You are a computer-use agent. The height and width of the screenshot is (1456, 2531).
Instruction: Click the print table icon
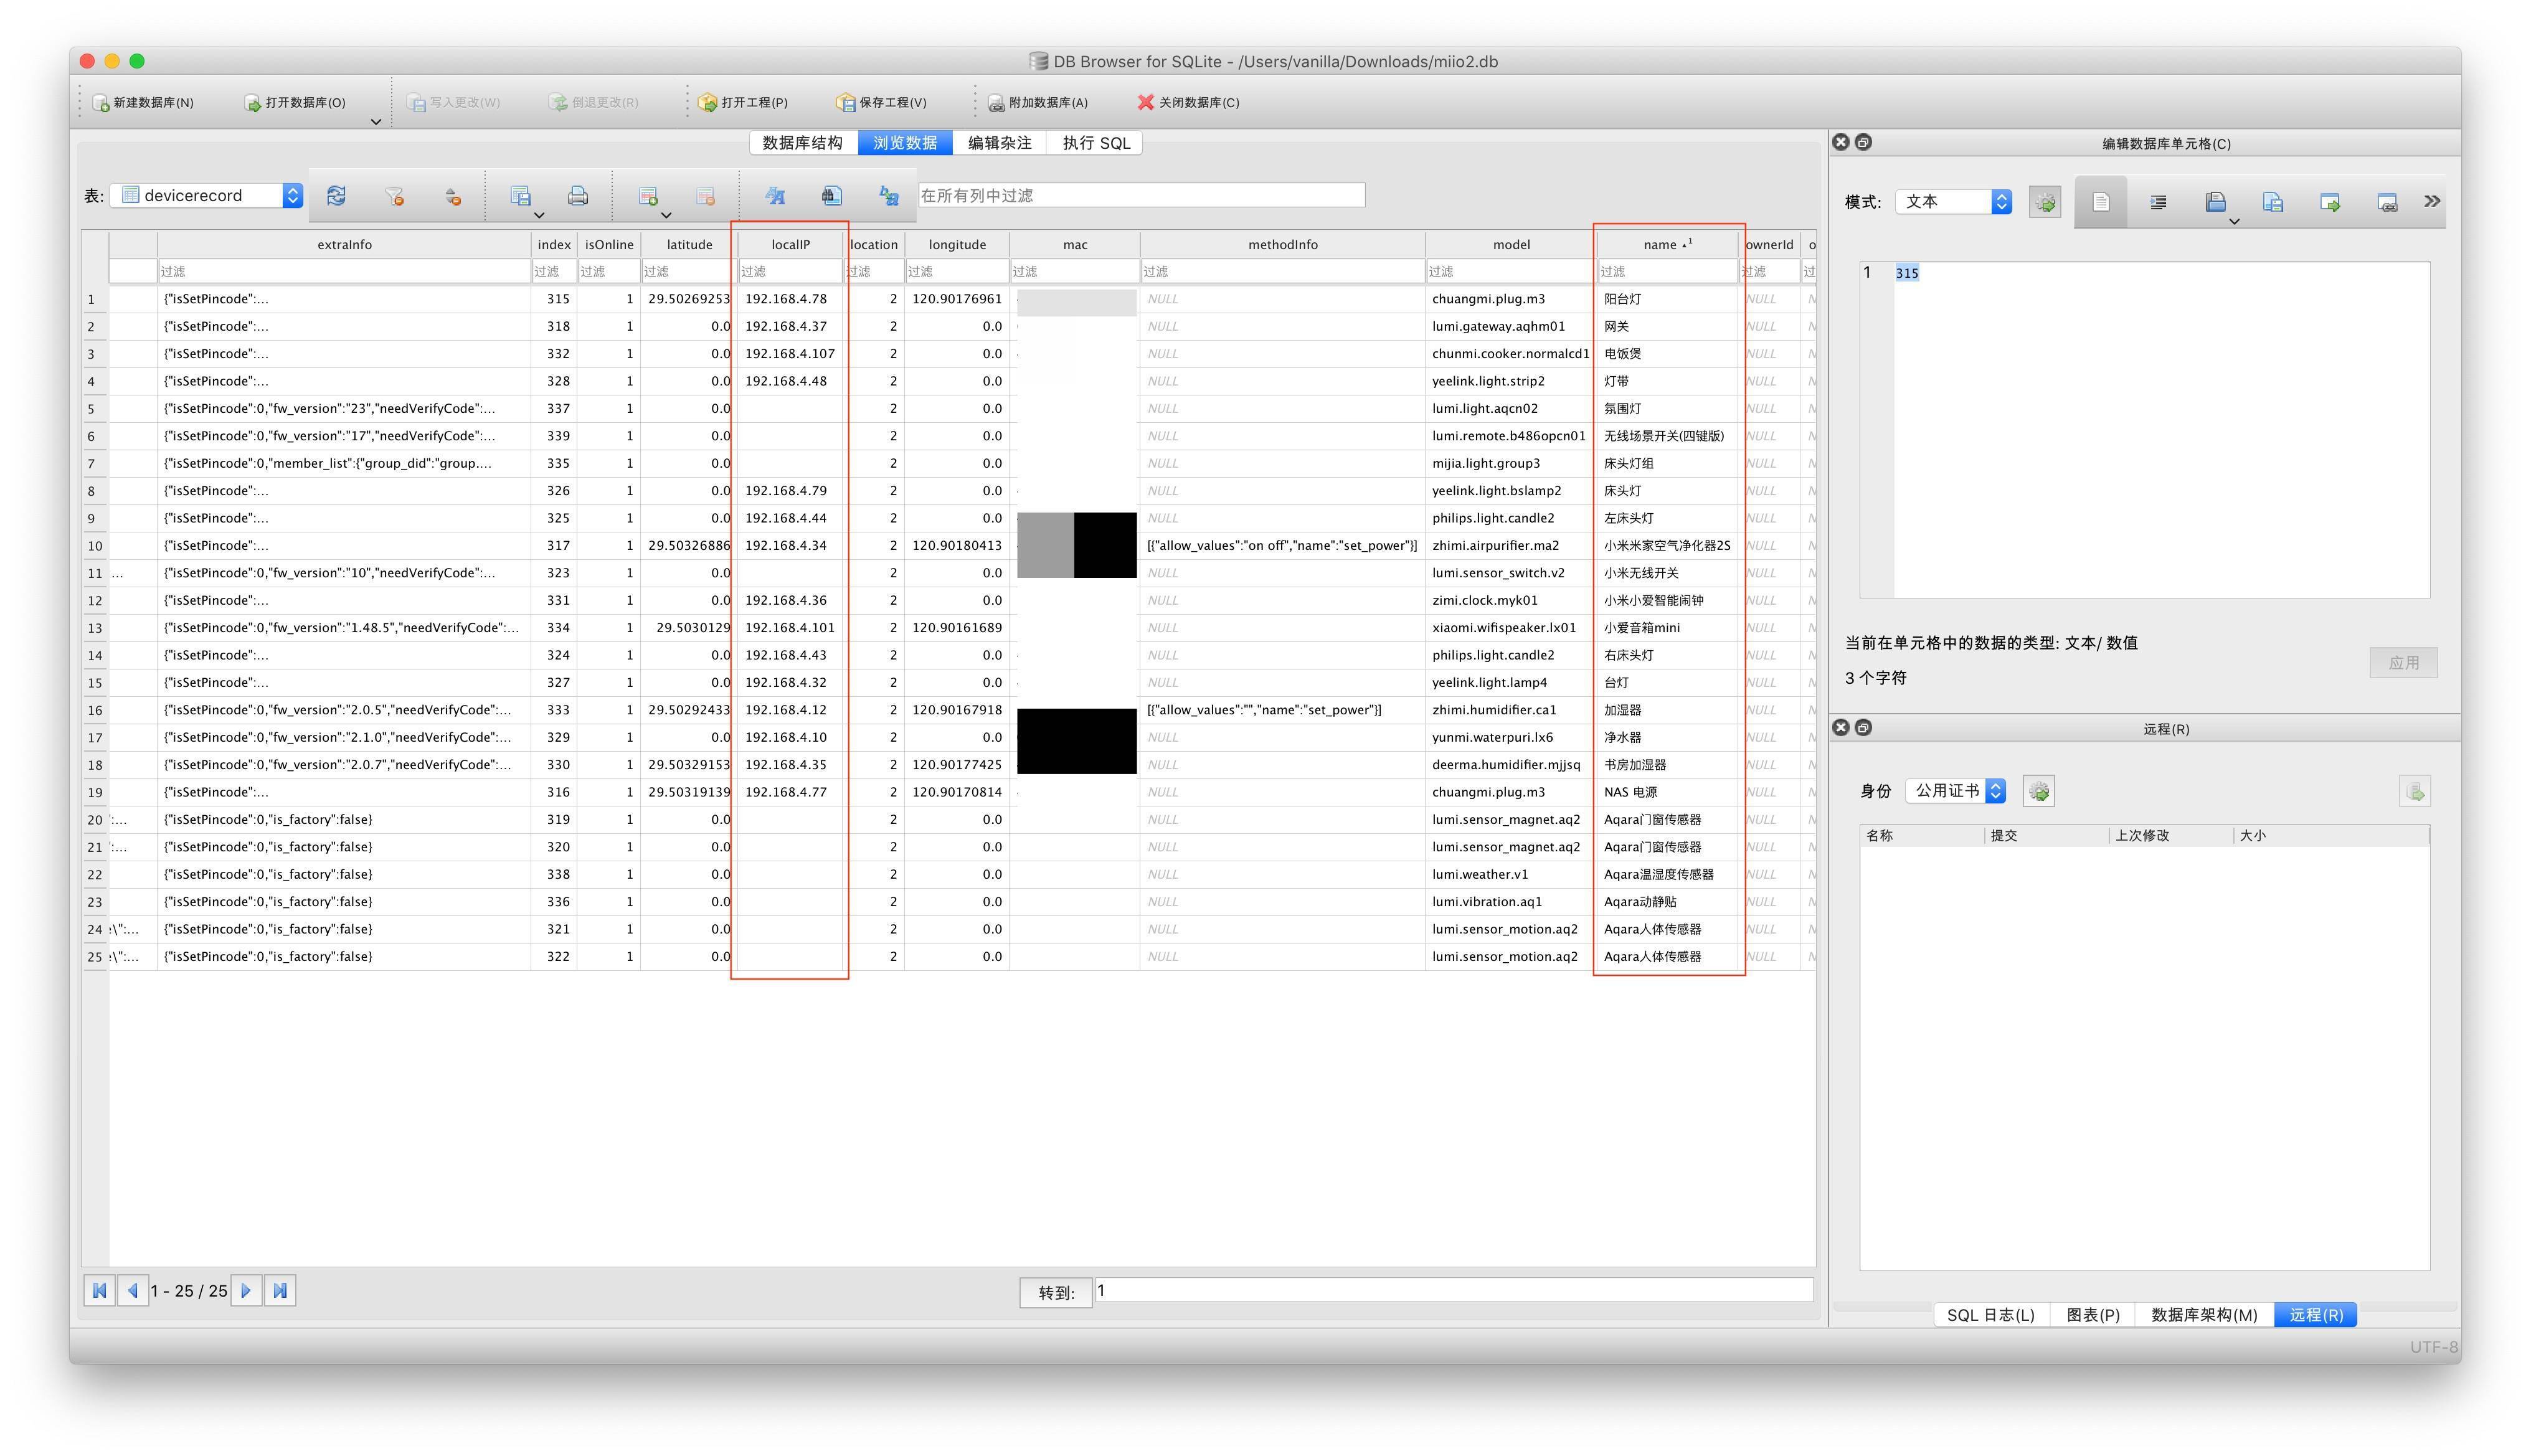[x=578, y=196]
